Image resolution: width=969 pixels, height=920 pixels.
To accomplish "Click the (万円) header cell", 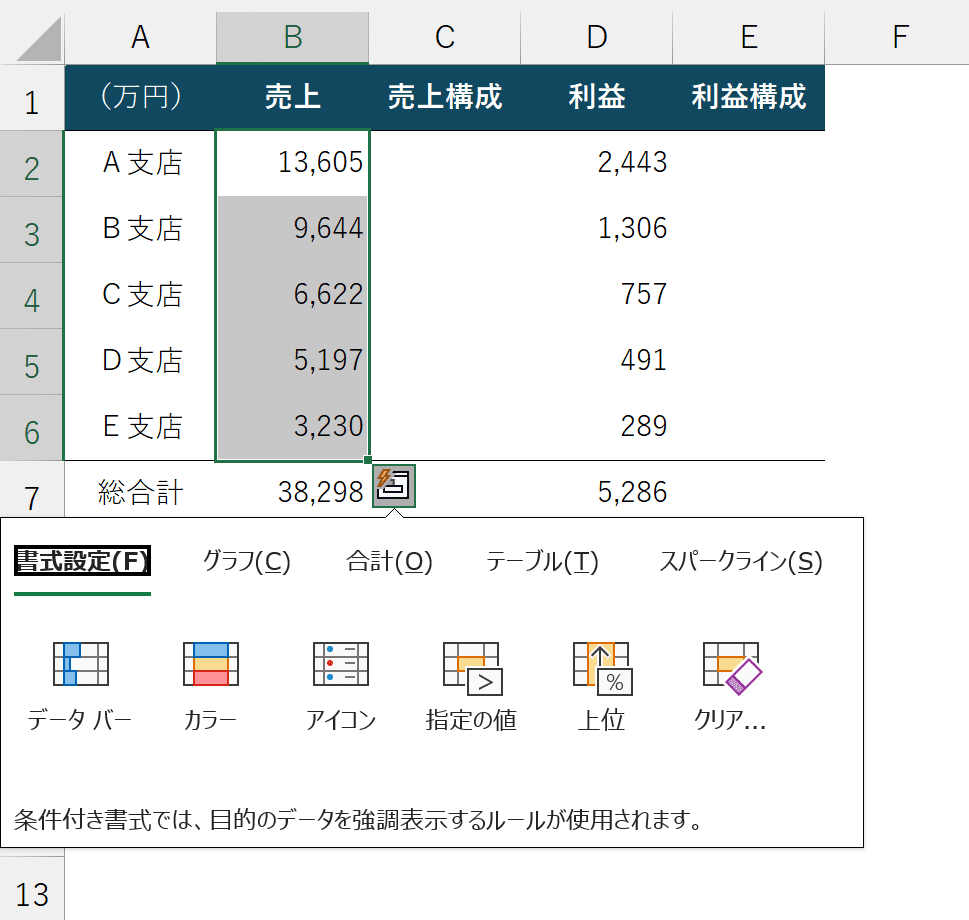I will (x=140, y=98).
